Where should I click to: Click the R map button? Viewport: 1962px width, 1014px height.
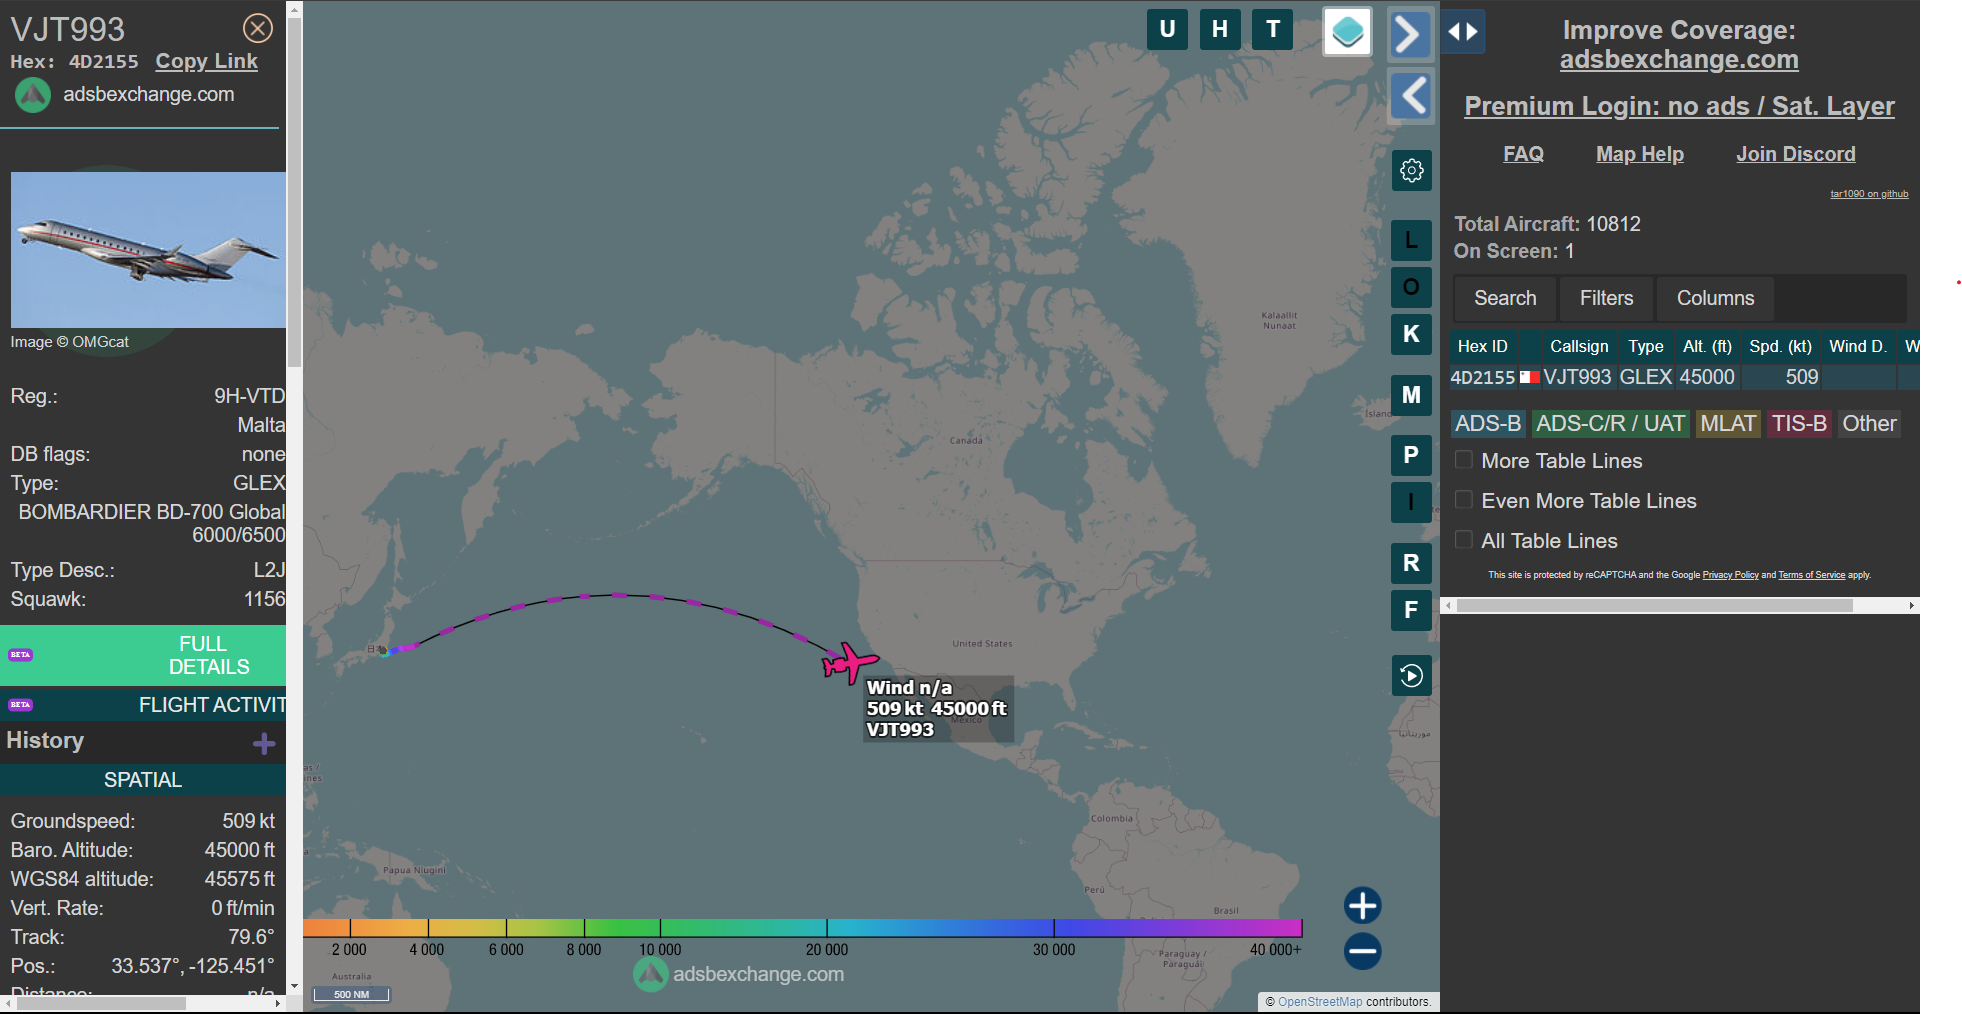[x=1411, y=563]
